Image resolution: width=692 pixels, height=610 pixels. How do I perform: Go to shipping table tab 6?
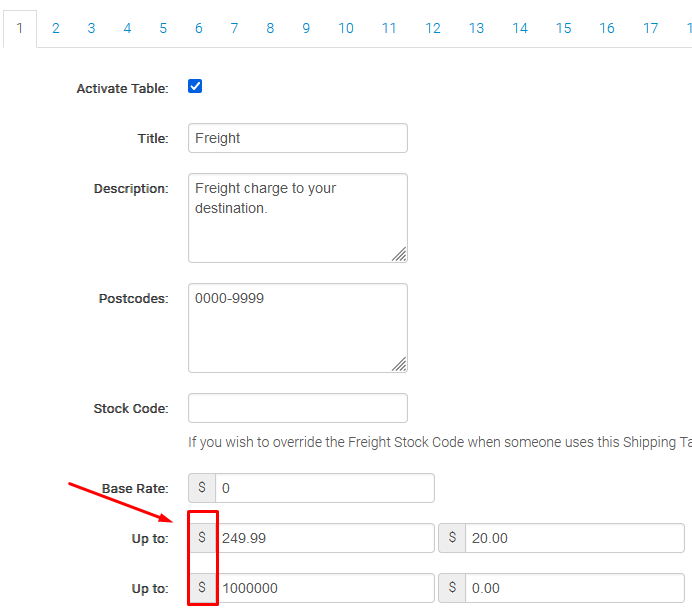pyautogui.click(x=198, y=28)
